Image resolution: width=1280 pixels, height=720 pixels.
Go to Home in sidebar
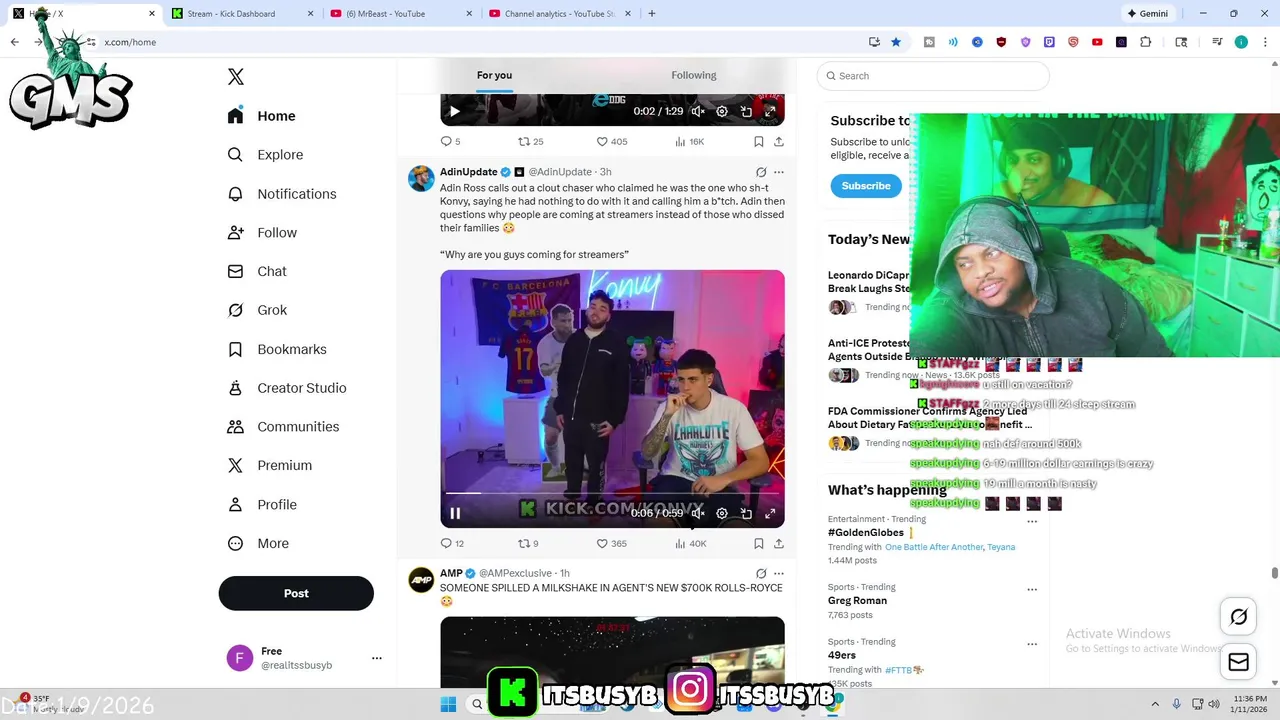[x=261, y=116]
